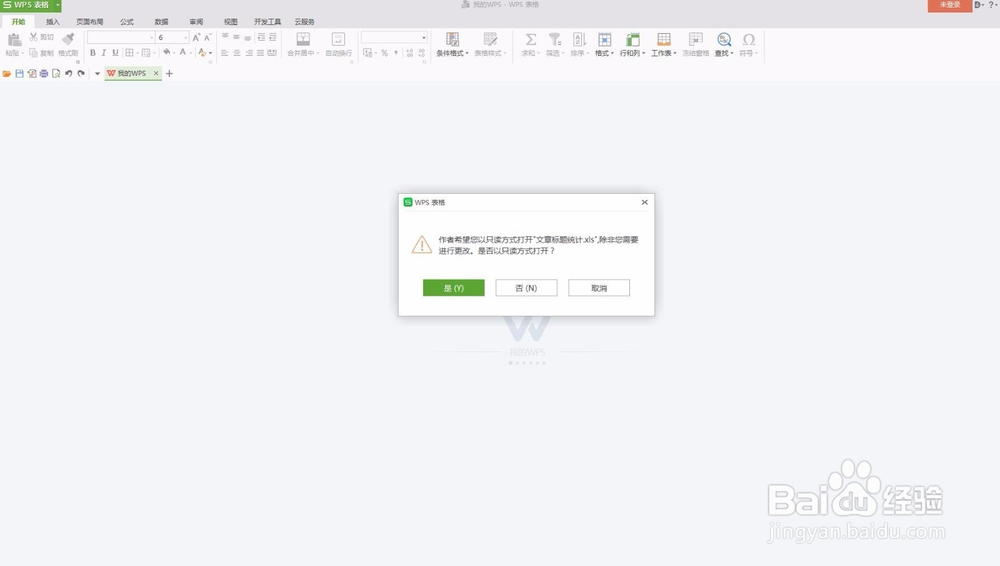The image size is (1000, 566).
Task: Toggle italic formatting
Action: pyautogui.click(x=104, y=53)
